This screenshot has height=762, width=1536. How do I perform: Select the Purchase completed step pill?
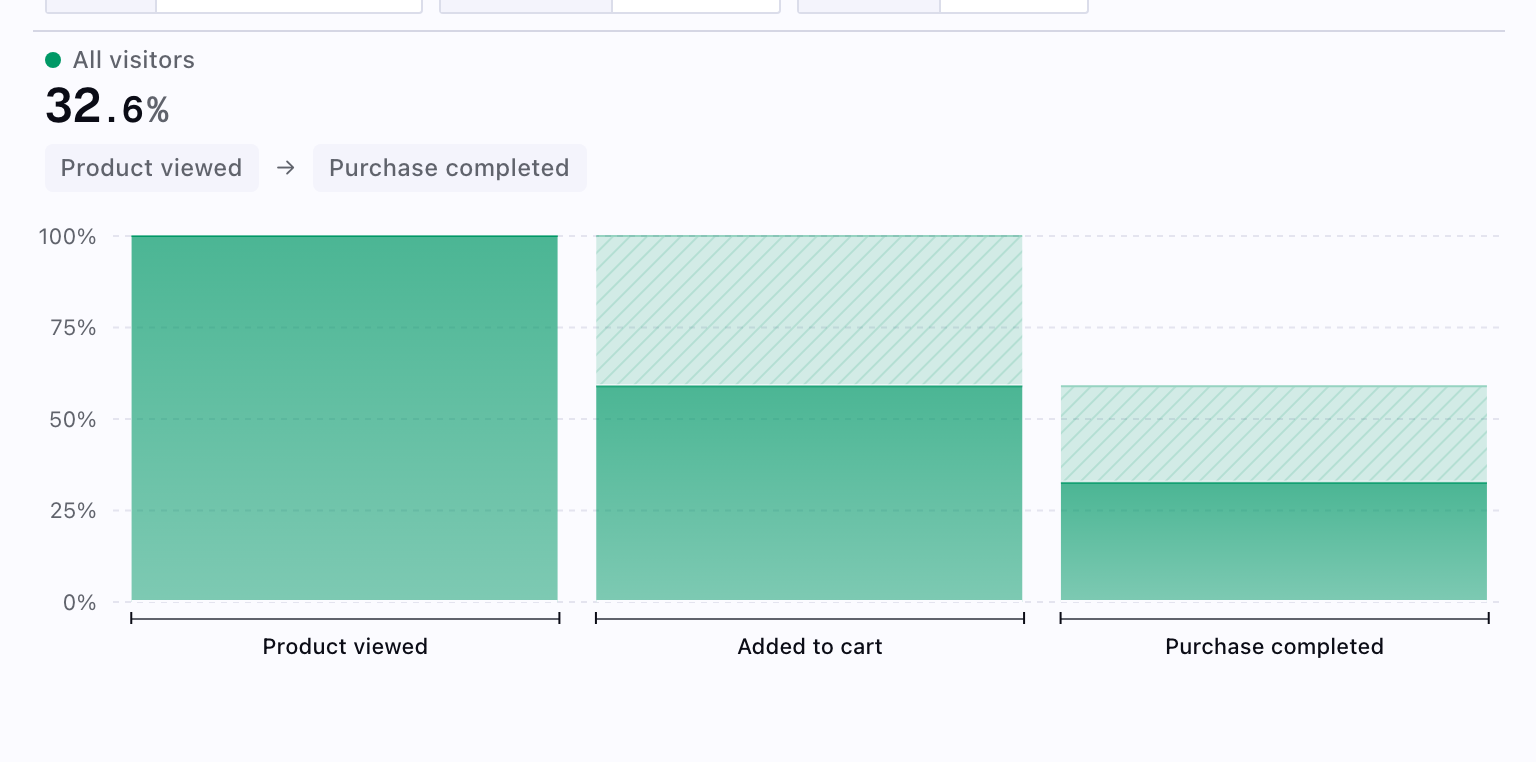point(449,168)
